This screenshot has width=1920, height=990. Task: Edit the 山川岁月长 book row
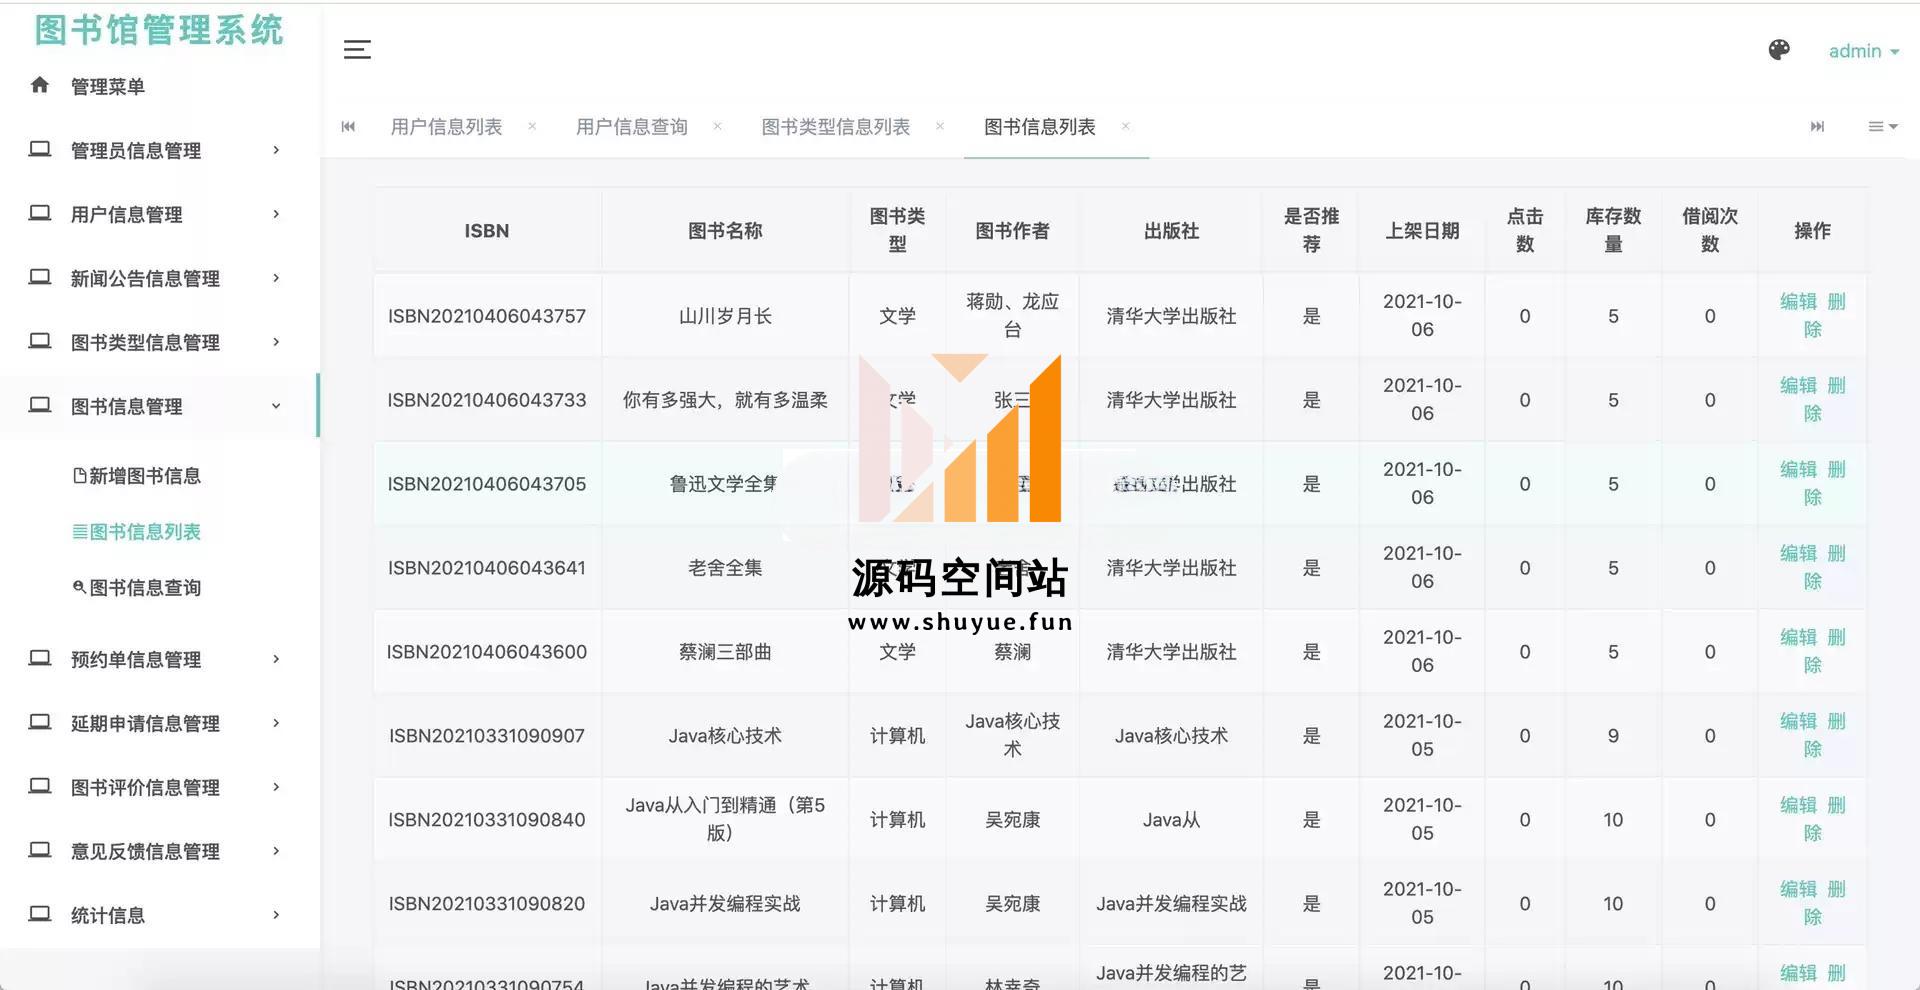(1798, 301)
